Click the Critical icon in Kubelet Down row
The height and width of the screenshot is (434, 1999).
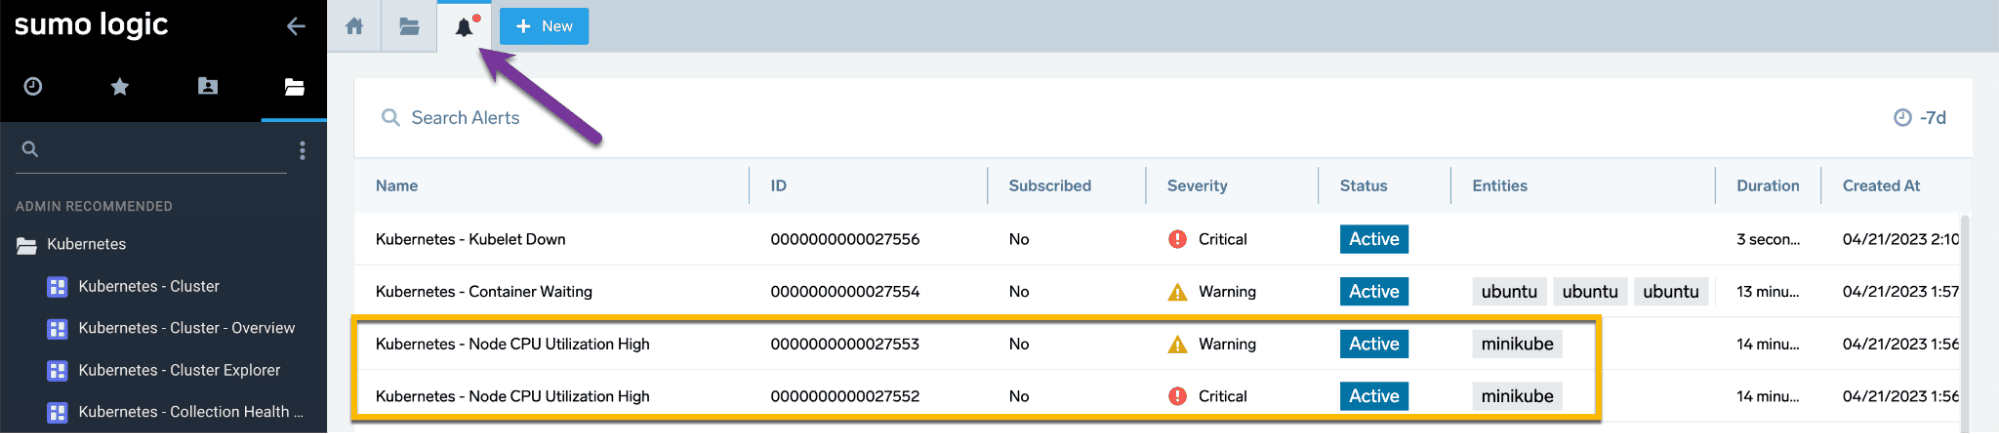(x=1178, y=240)
